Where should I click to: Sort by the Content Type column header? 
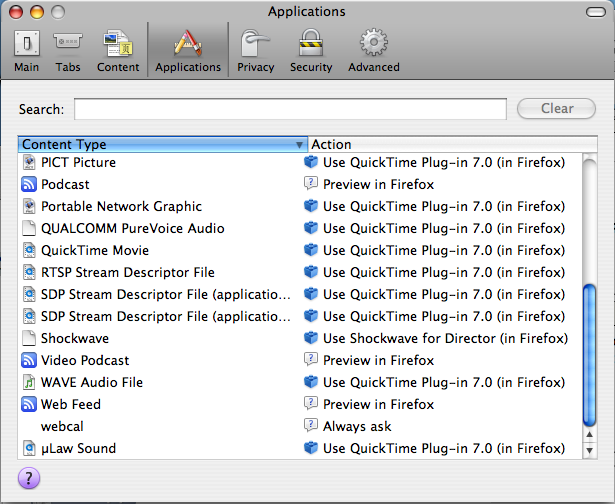click(160, 144)
